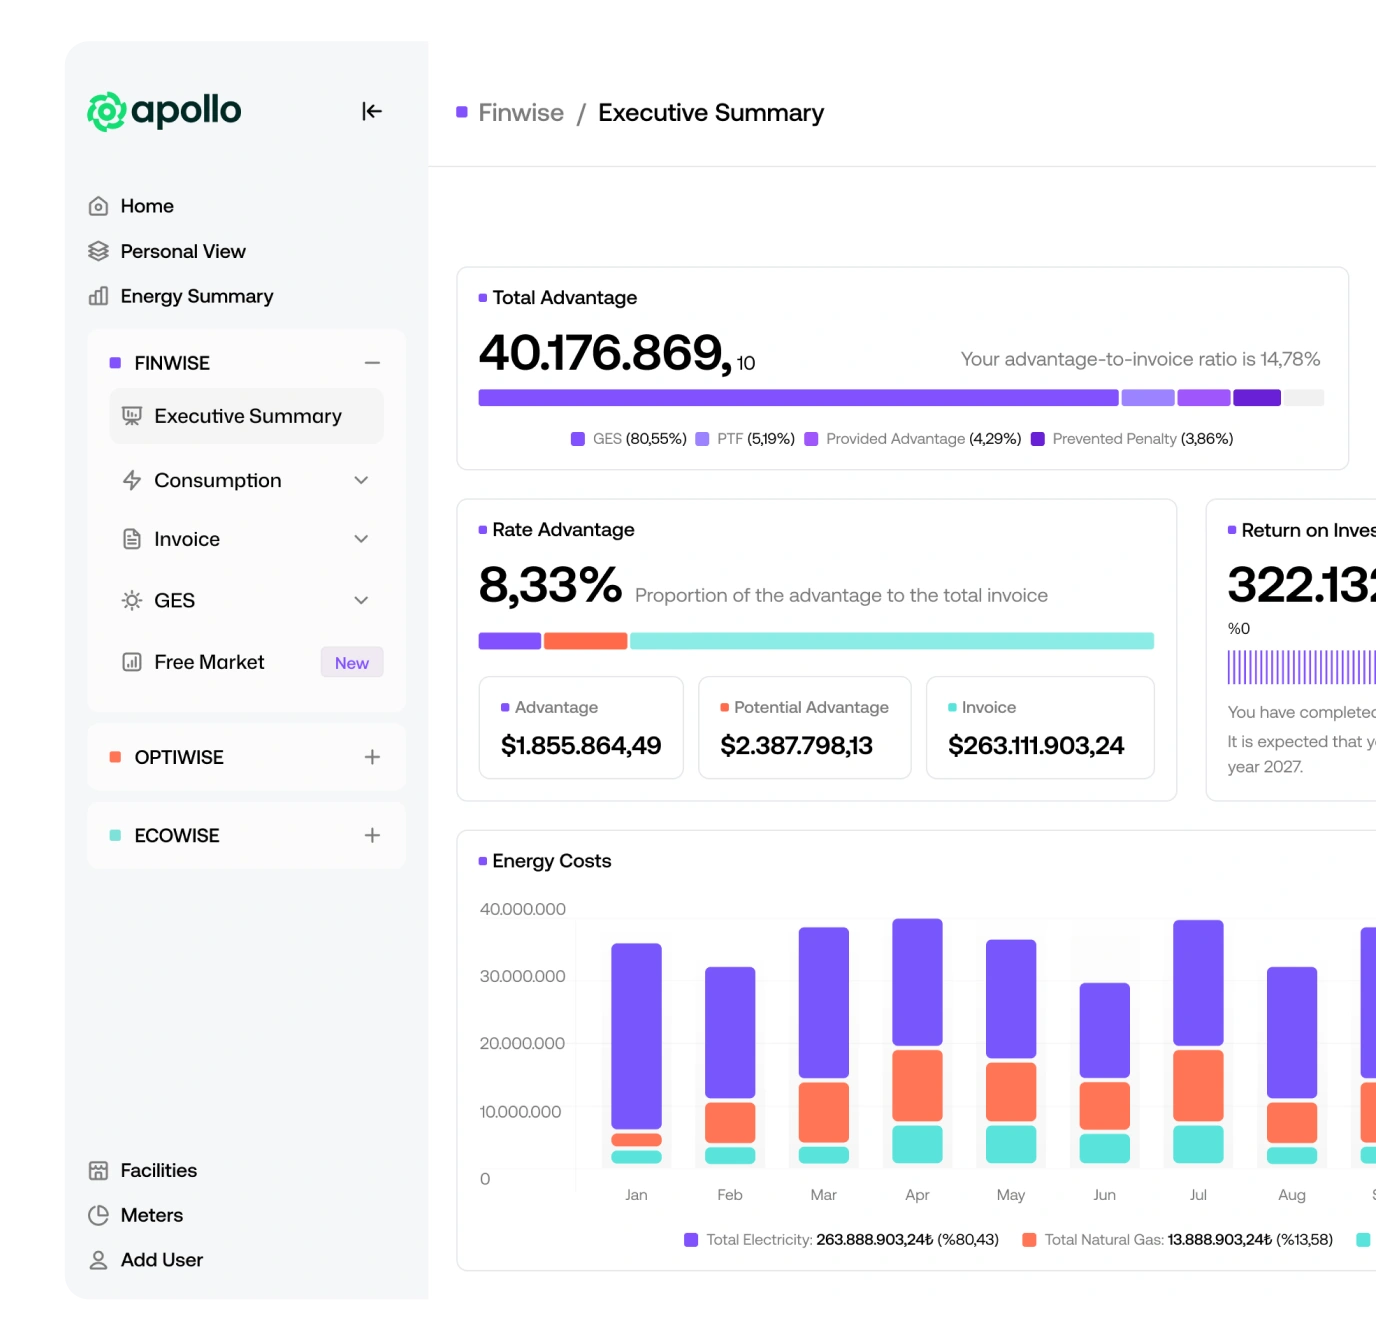
Task: Open Home via its house icon
Action: pos(98,206)
